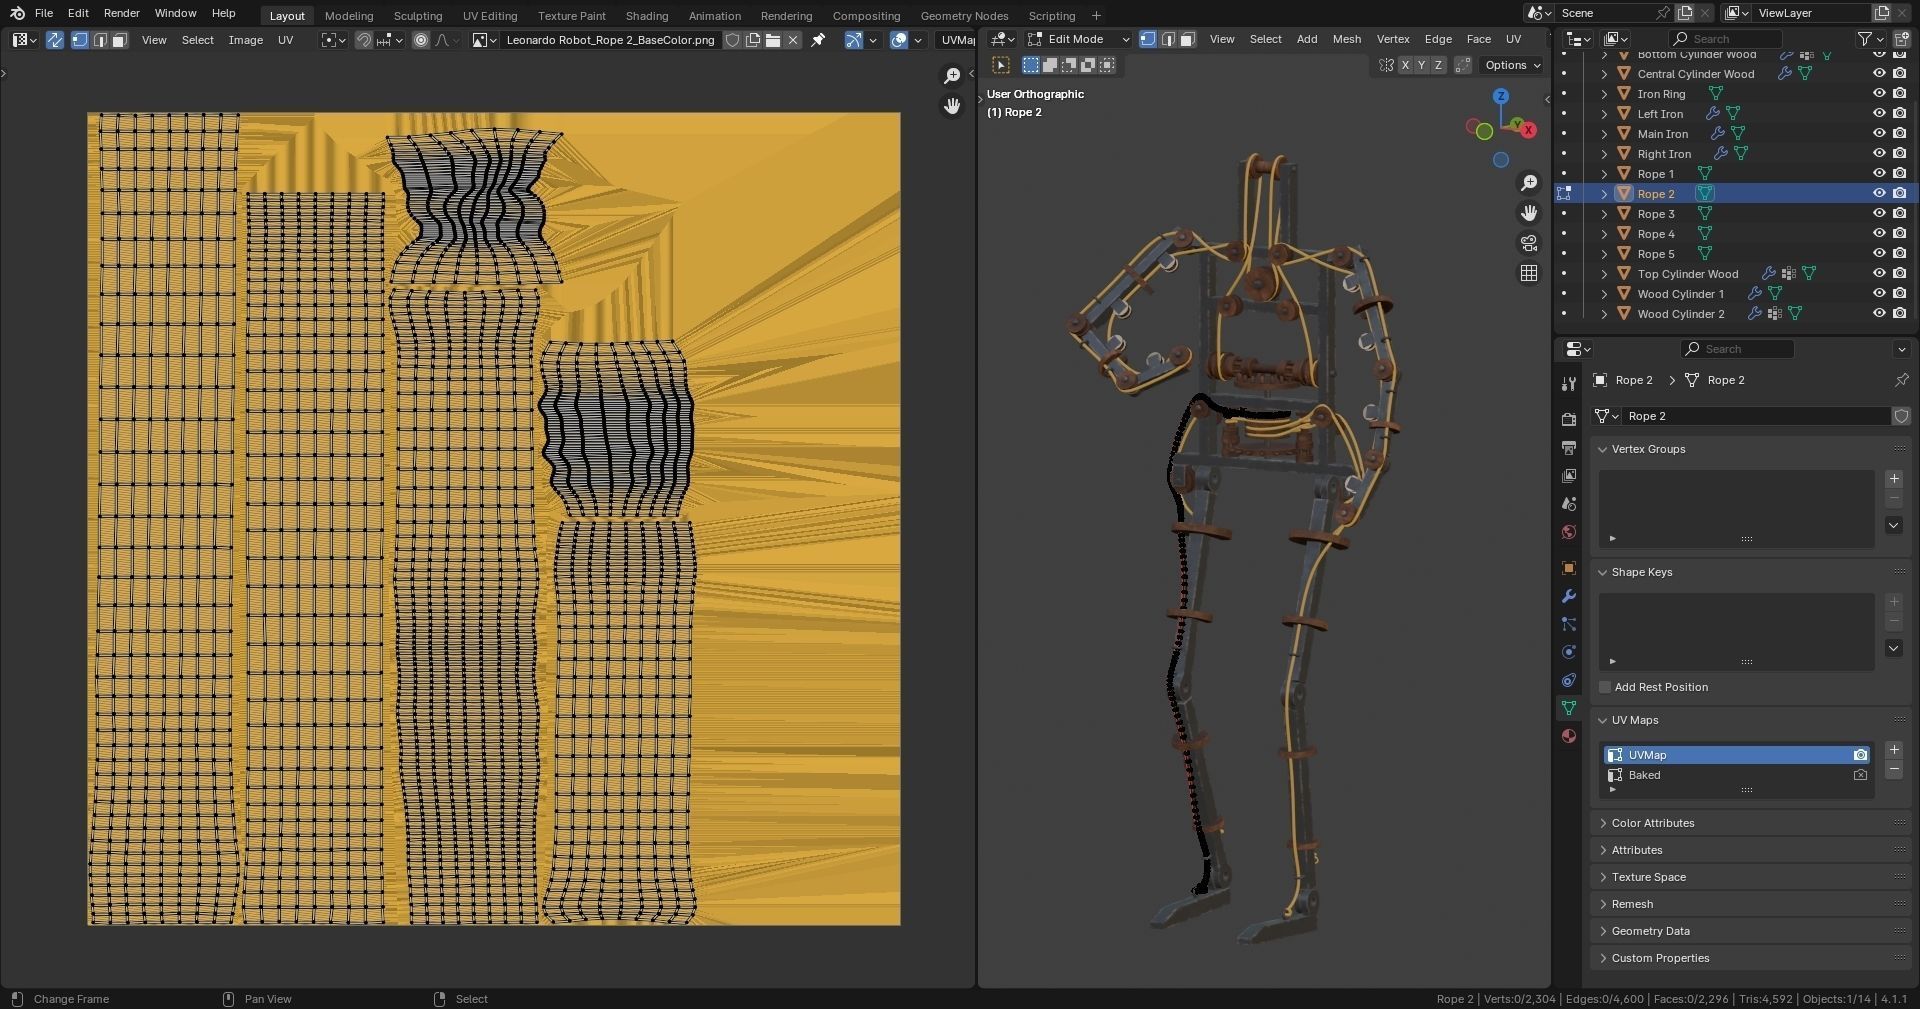Viewport: 1920px width, 1009px height.
Task: Check the Add Rest Position checkbox
Action: point(1605,687)
